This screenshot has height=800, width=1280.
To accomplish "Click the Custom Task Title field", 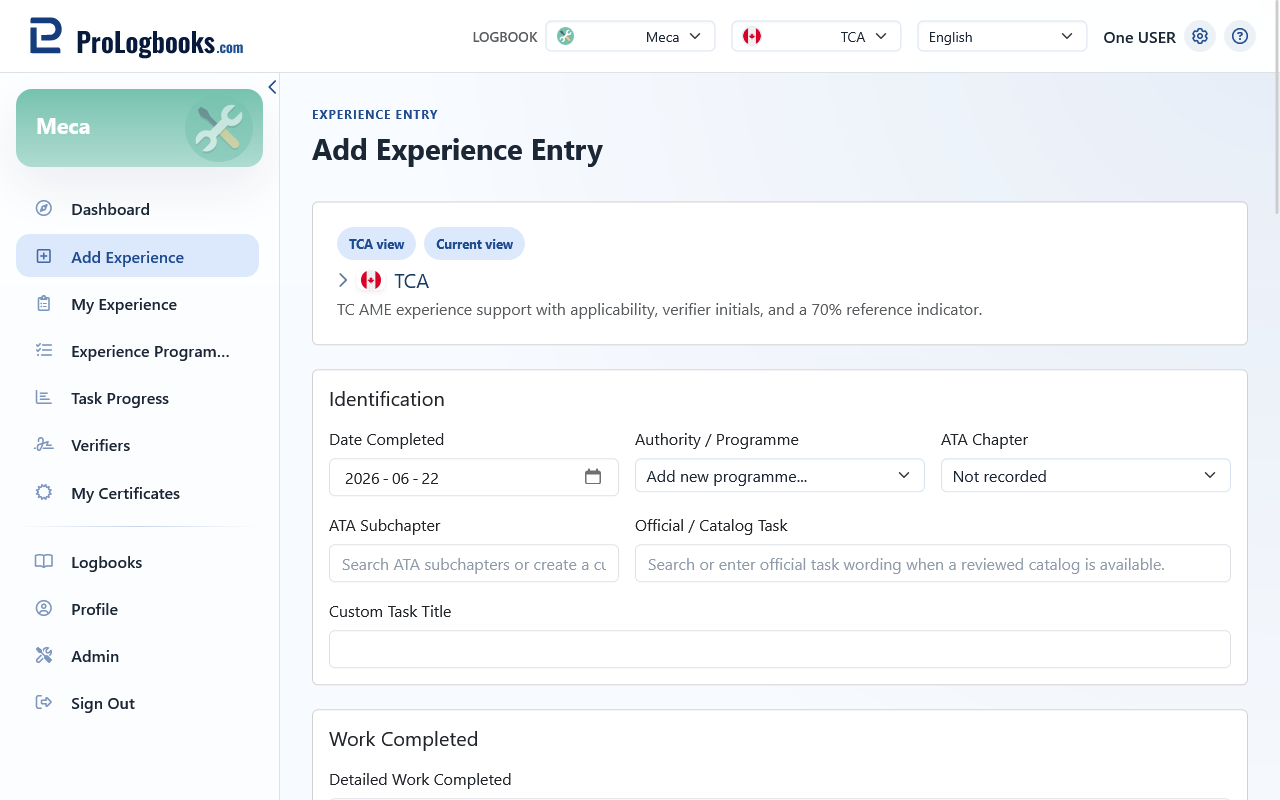I will tap(780, 649).
